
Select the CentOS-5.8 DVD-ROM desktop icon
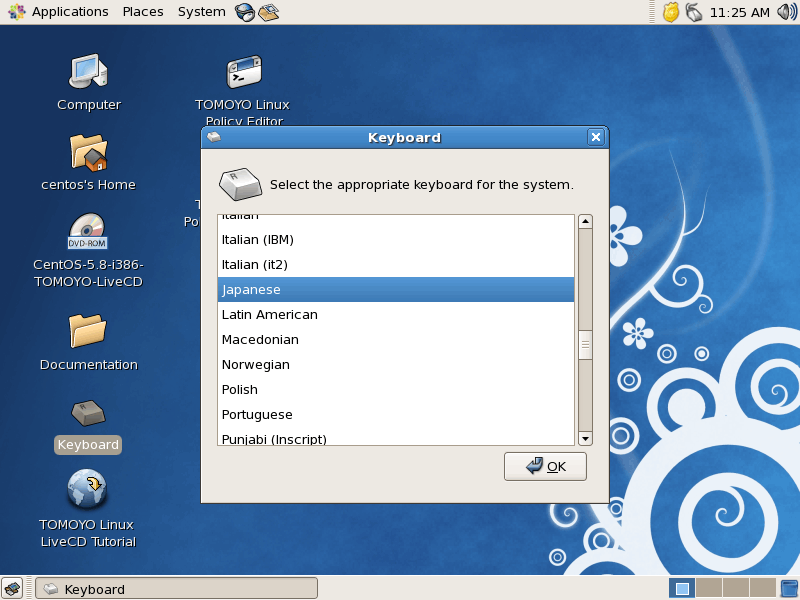point(87,232)
